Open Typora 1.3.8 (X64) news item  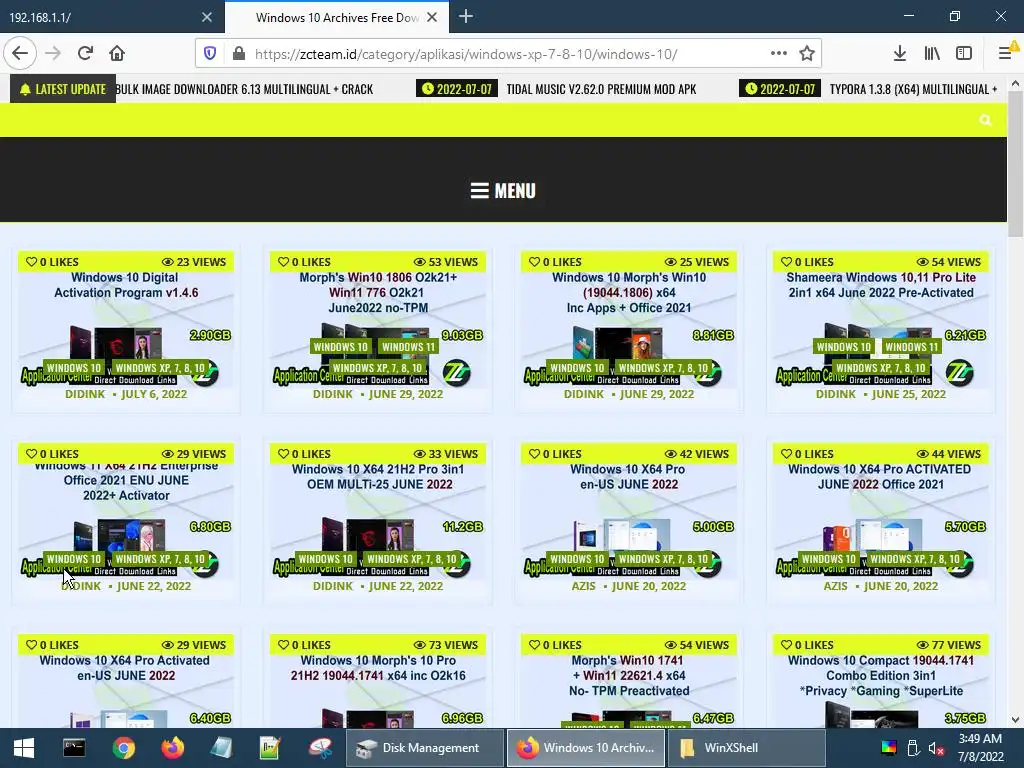pos(914,89)
